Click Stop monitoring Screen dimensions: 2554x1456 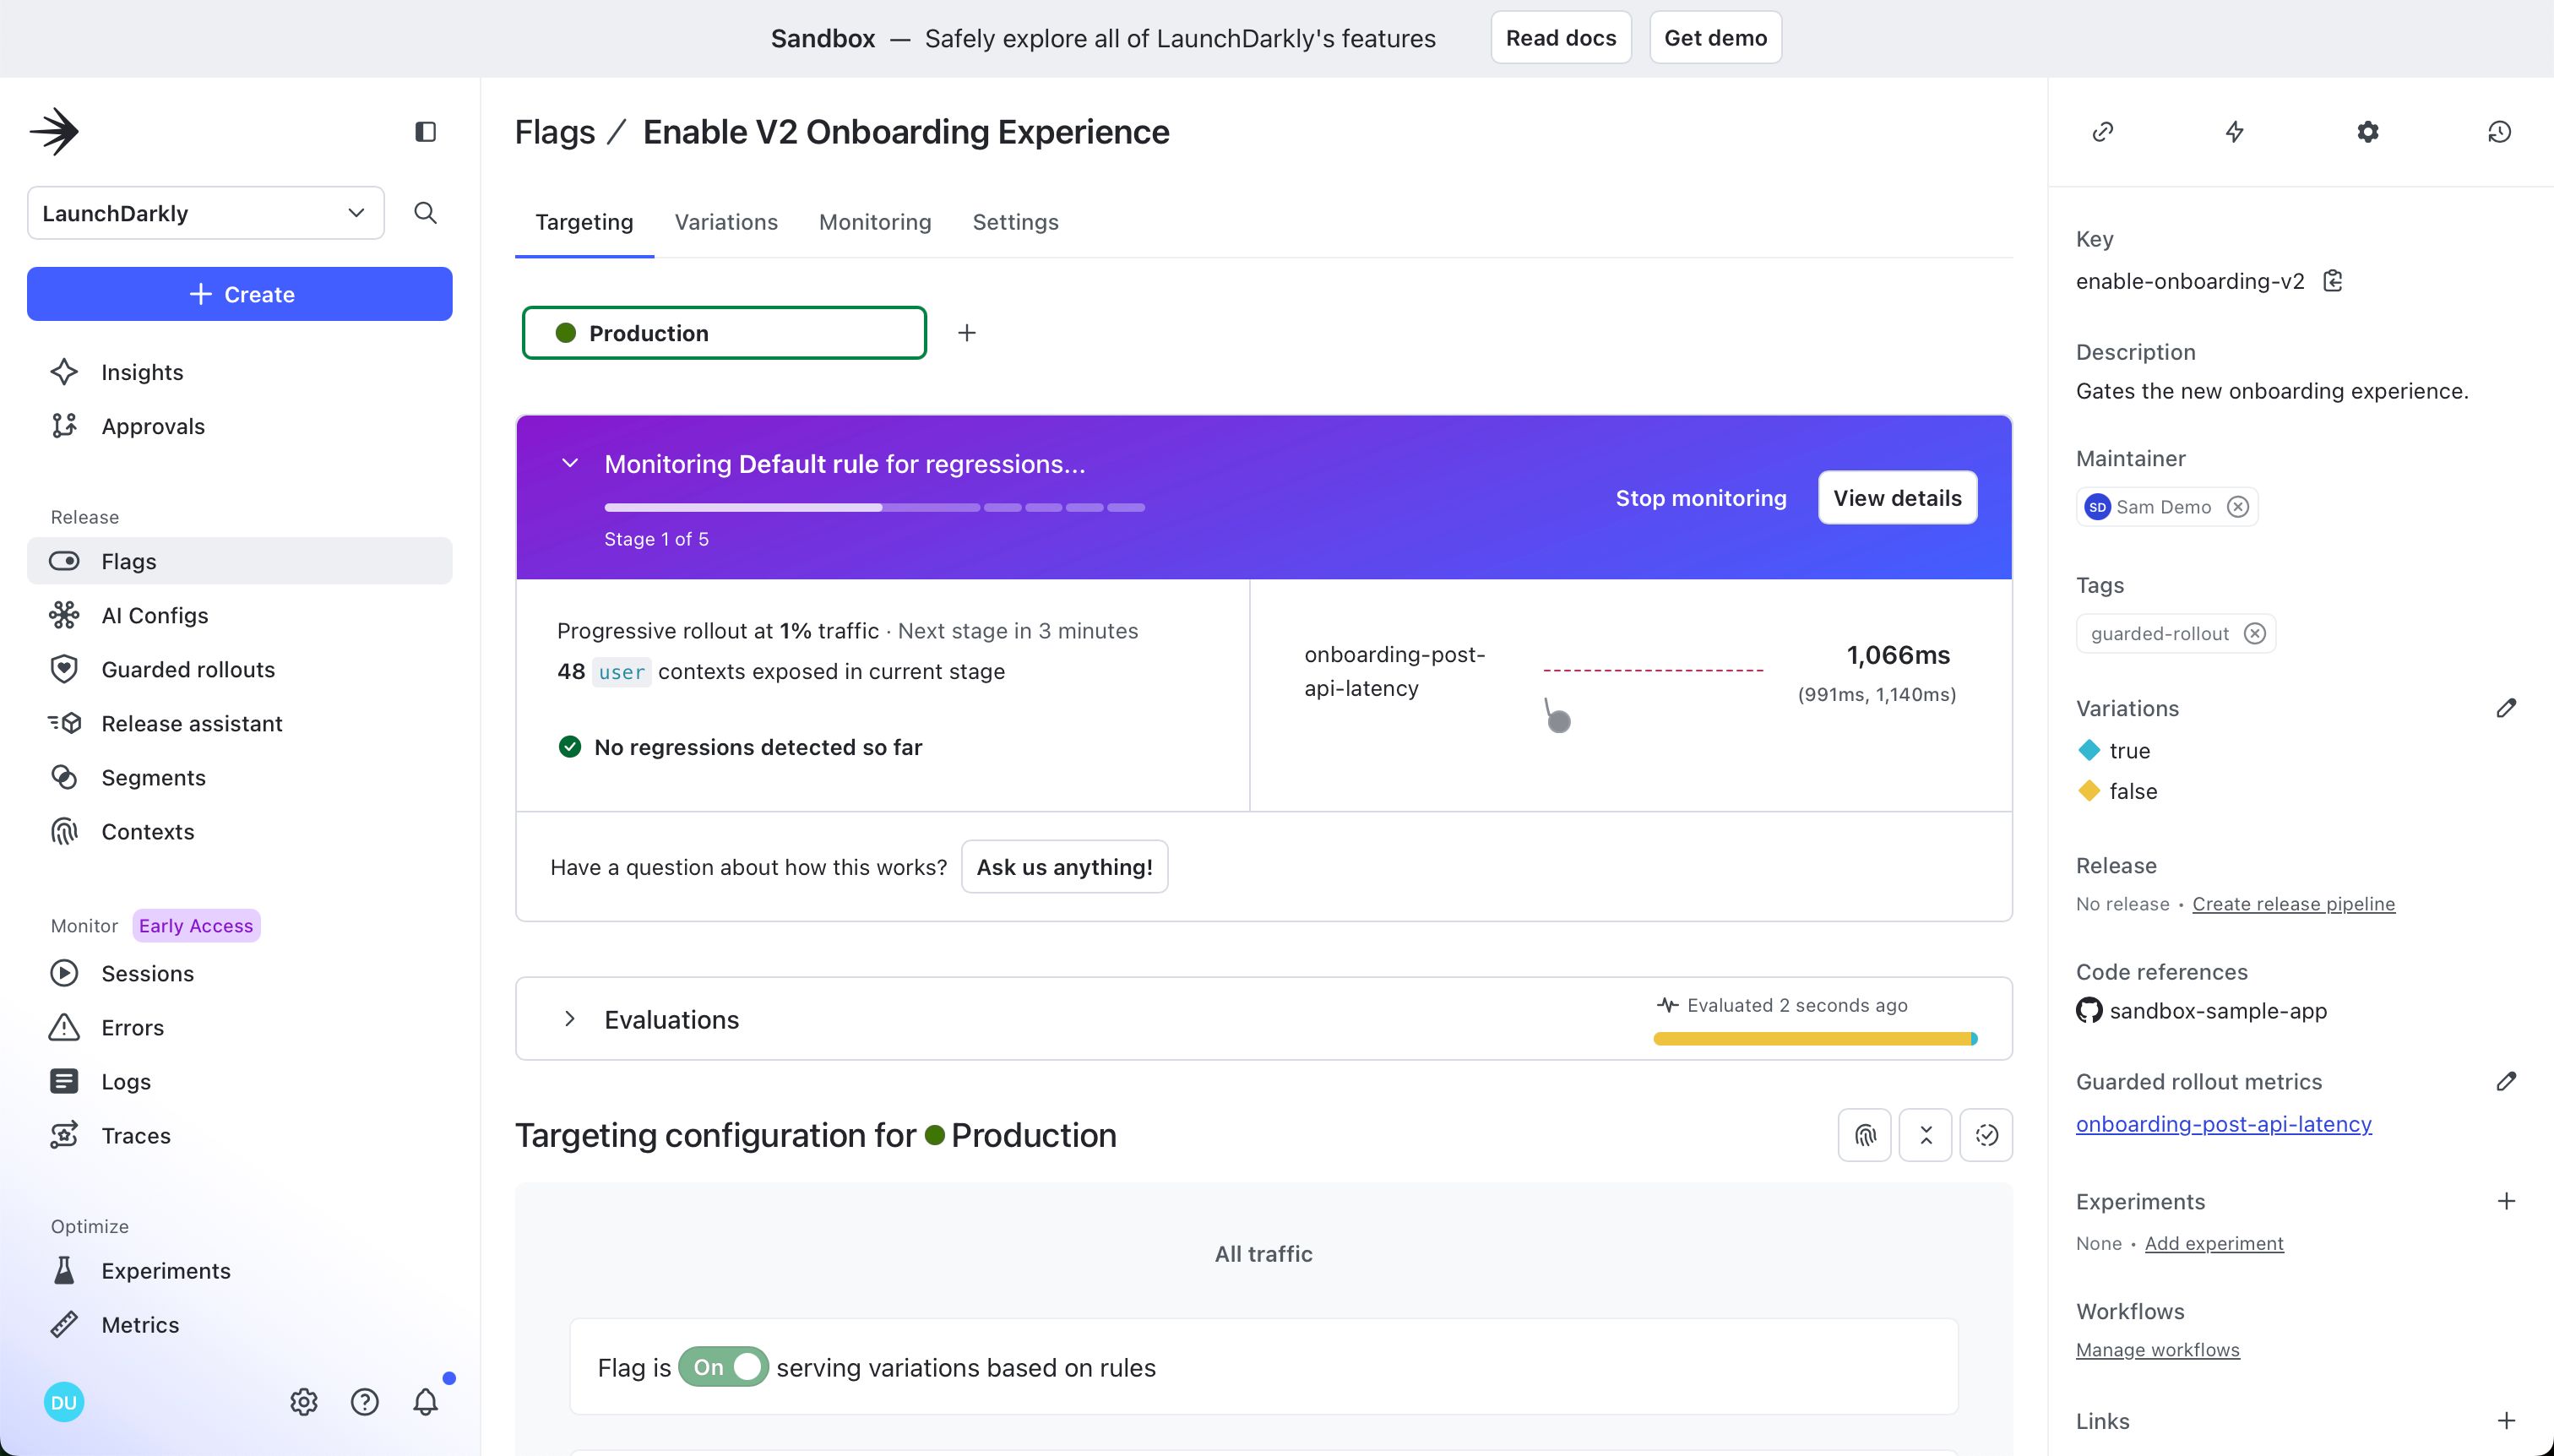(x=1701, y=498)
